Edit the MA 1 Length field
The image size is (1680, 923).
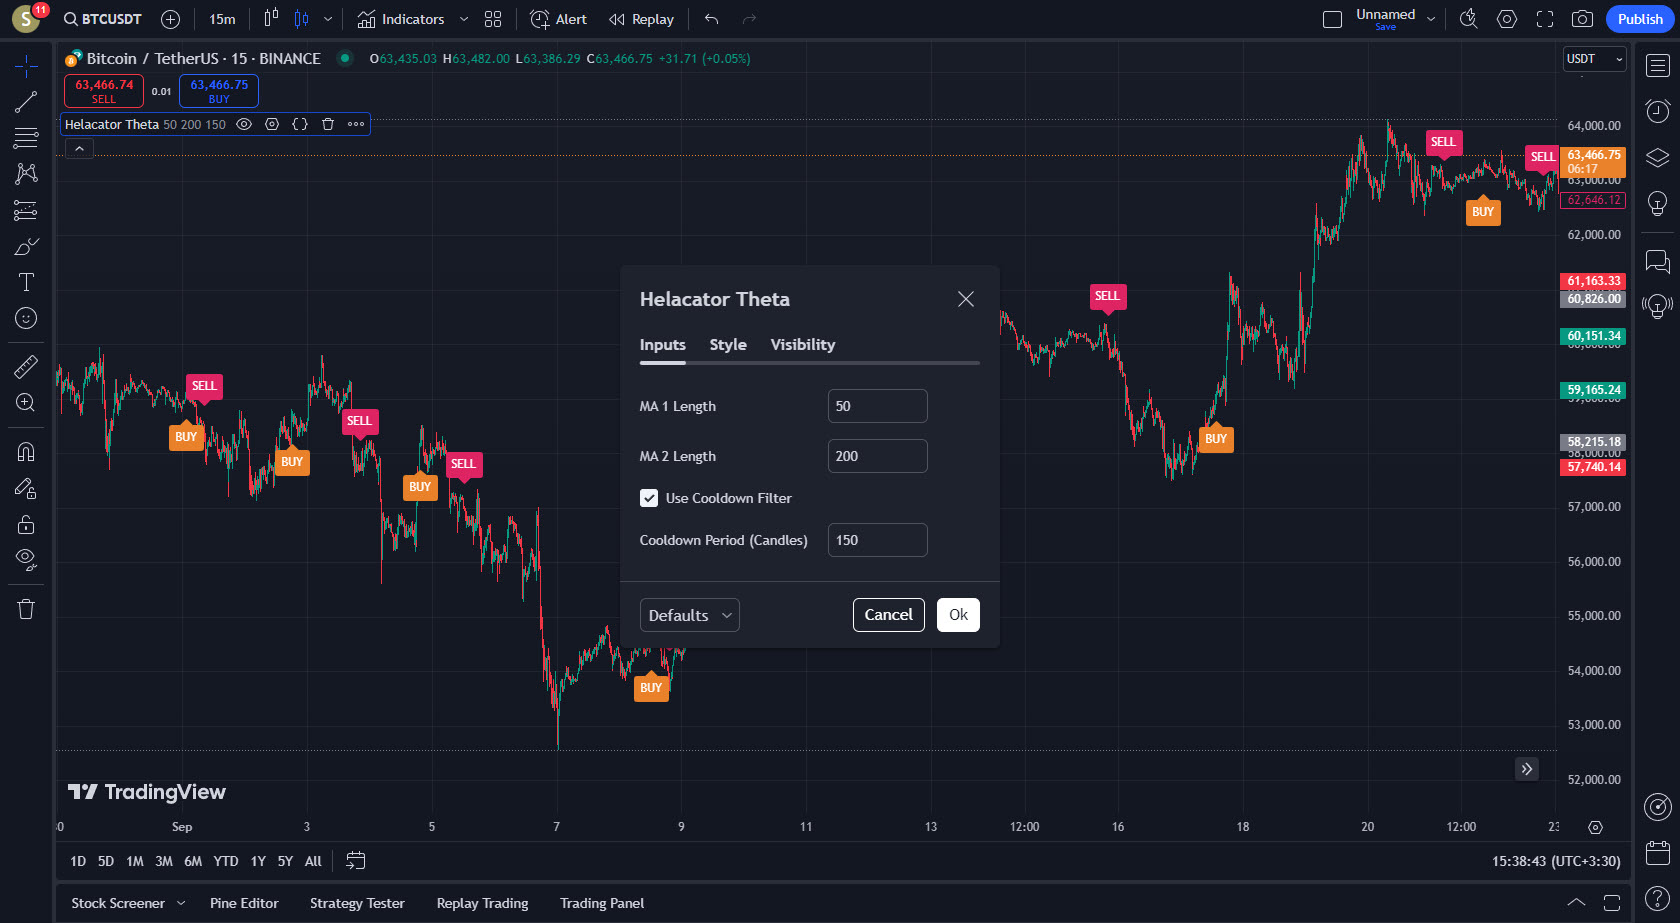tap(878, 406)
